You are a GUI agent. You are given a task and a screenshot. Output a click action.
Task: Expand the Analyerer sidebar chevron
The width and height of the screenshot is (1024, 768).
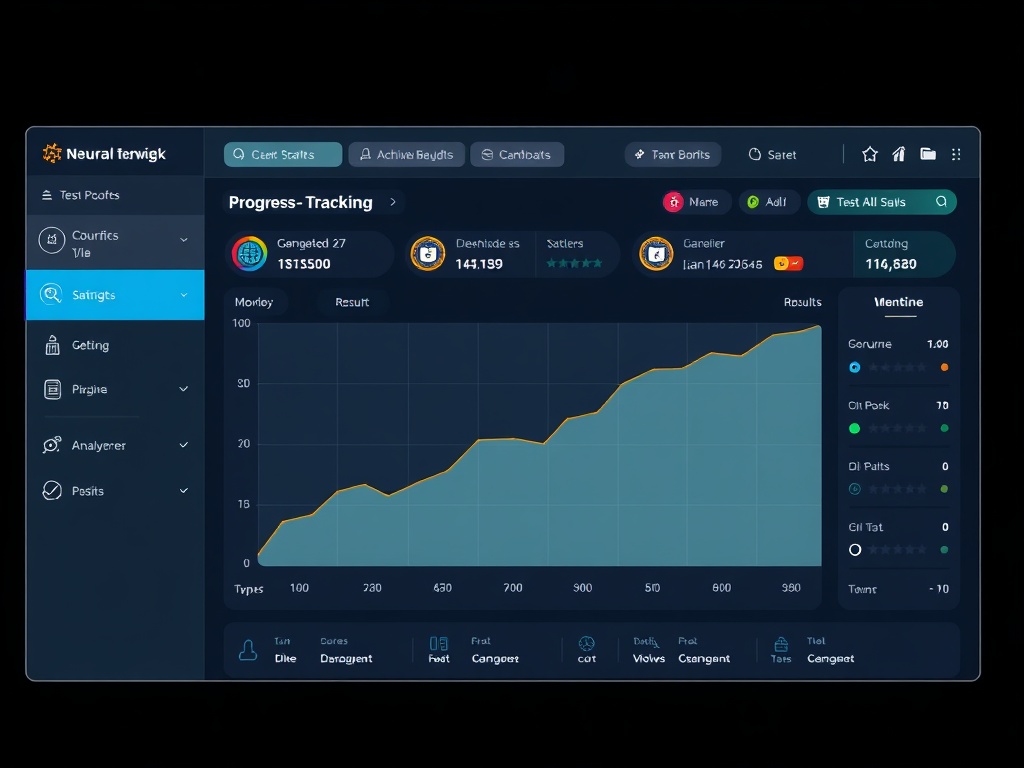click(183, 445)
